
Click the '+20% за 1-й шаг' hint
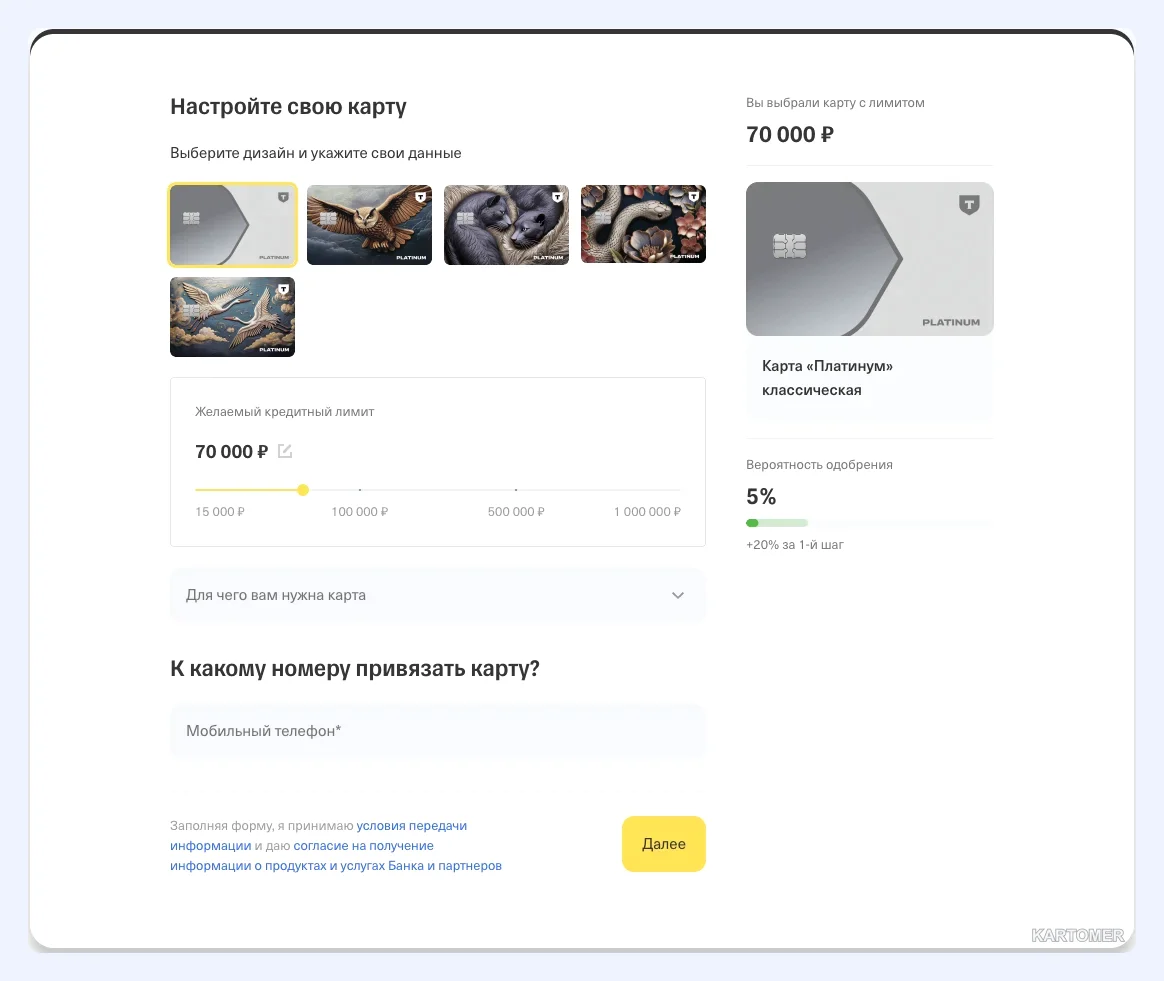point(794,544)
